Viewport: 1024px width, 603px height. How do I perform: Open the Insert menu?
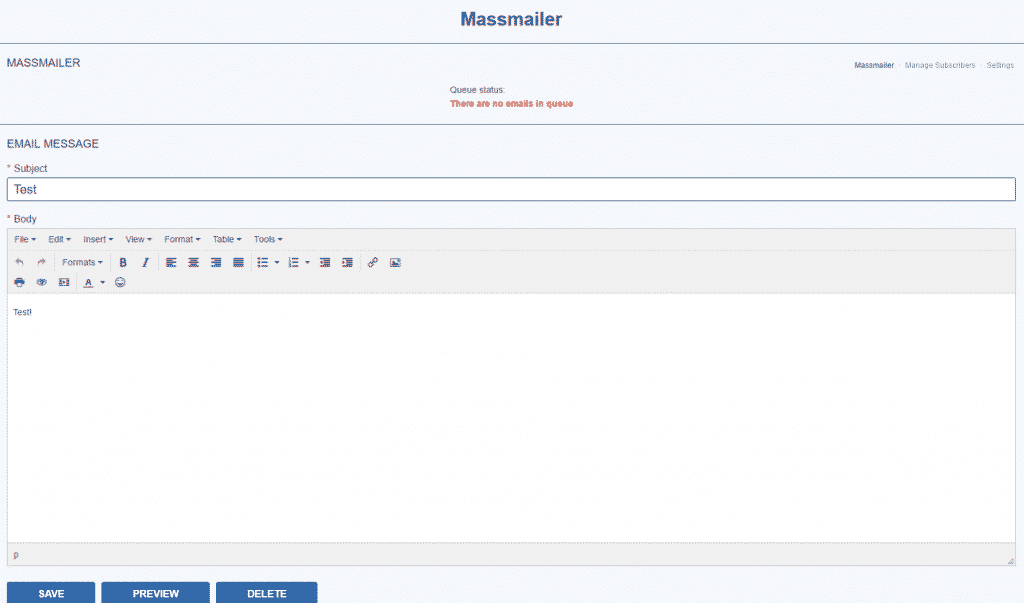coord(97,239)
